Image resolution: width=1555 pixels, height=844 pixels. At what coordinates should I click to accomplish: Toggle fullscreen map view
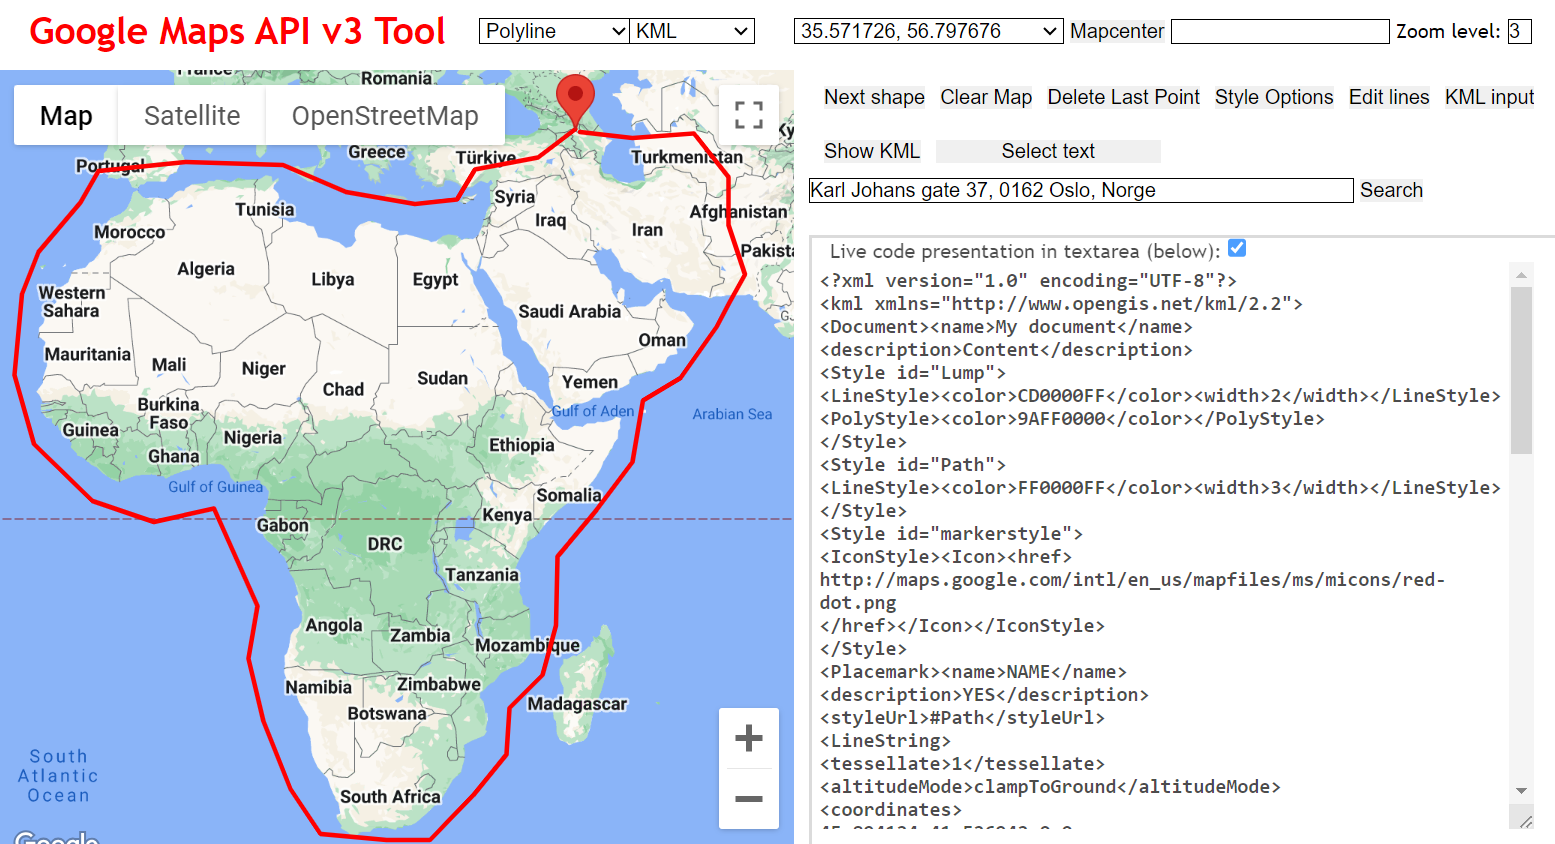click(749, 115)
